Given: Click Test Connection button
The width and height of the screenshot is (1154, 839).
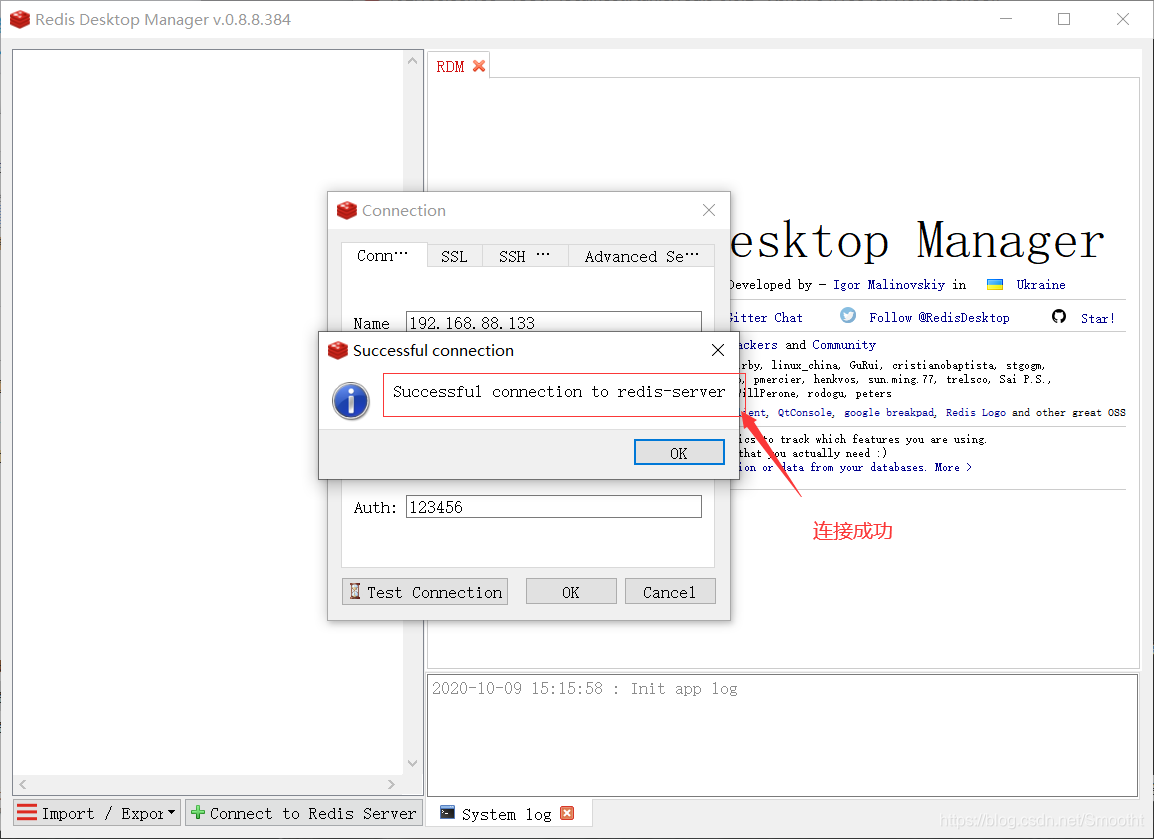Looking at the screenshot, I should pyautogui.click(x=425, y=592).
